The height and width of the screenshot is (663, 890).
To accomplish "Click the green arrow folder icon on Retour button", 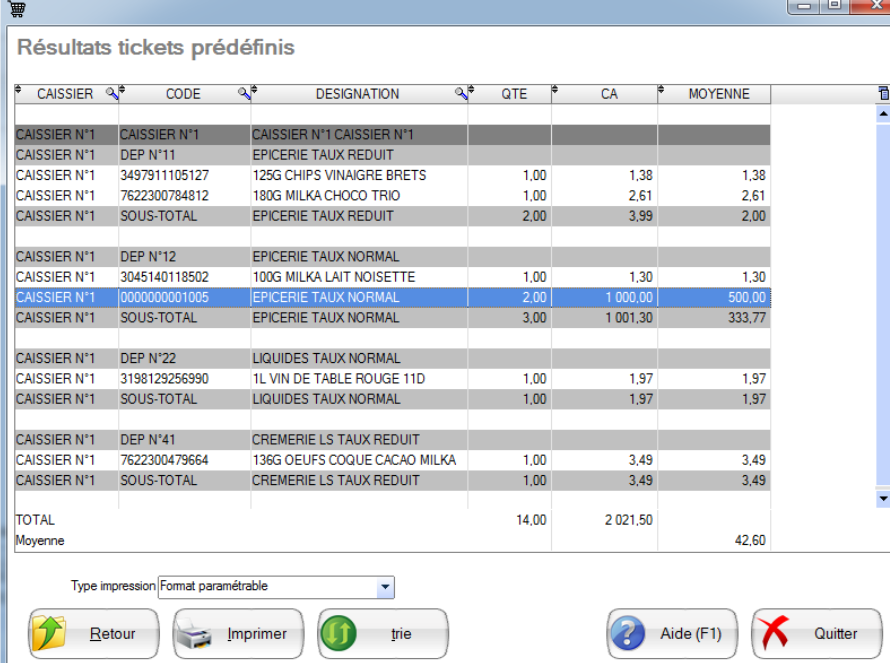I will 50,633.
